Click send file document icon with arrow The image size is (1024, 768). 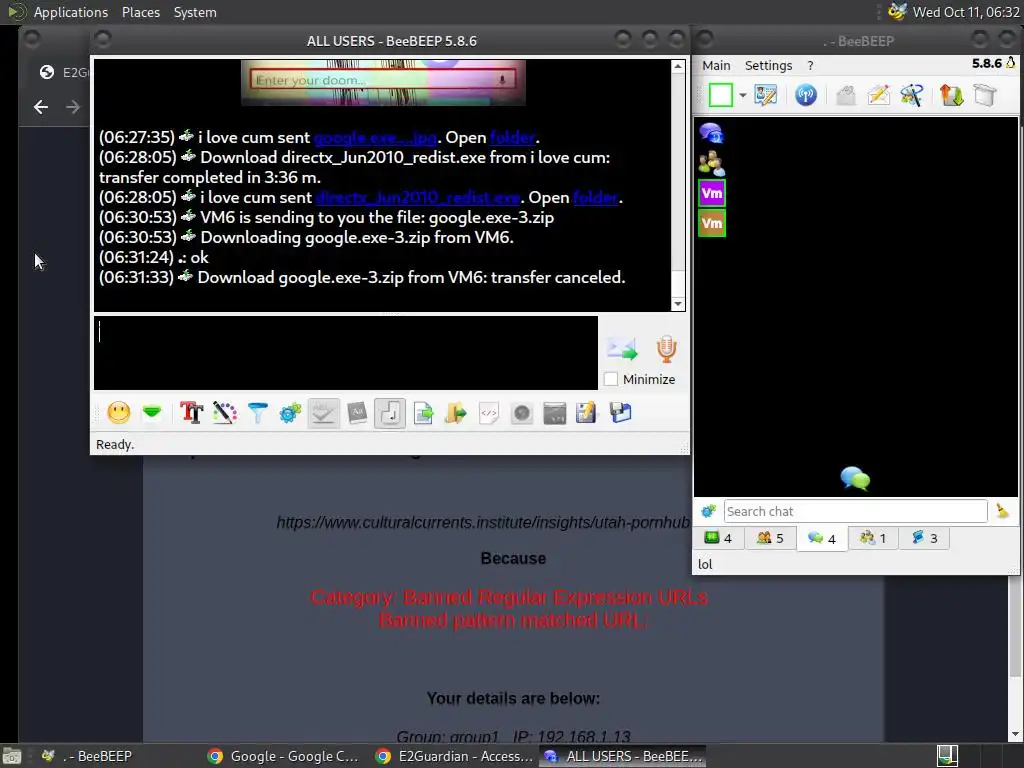[423, 413]
